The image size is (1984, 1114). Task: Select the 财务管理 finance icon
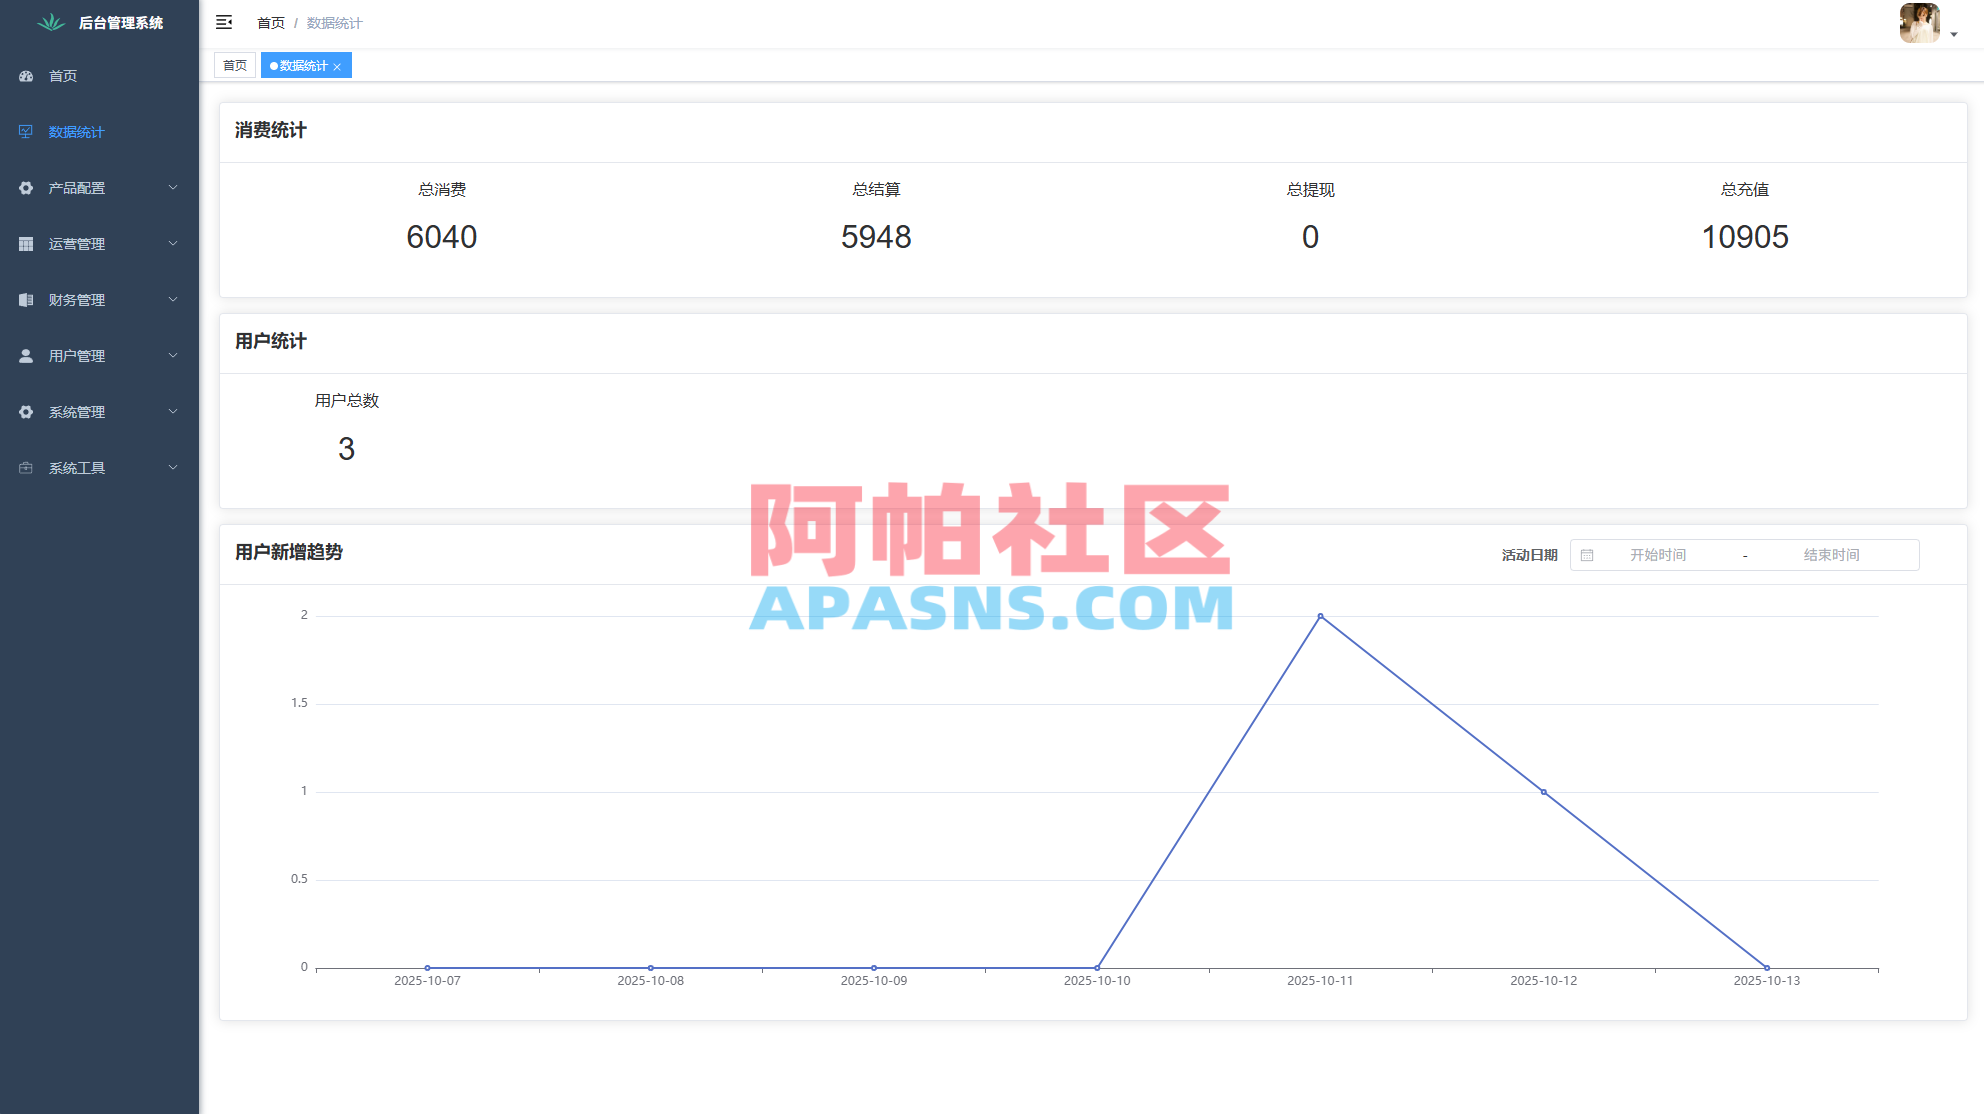pyautogui.click(x=25, y=299)
